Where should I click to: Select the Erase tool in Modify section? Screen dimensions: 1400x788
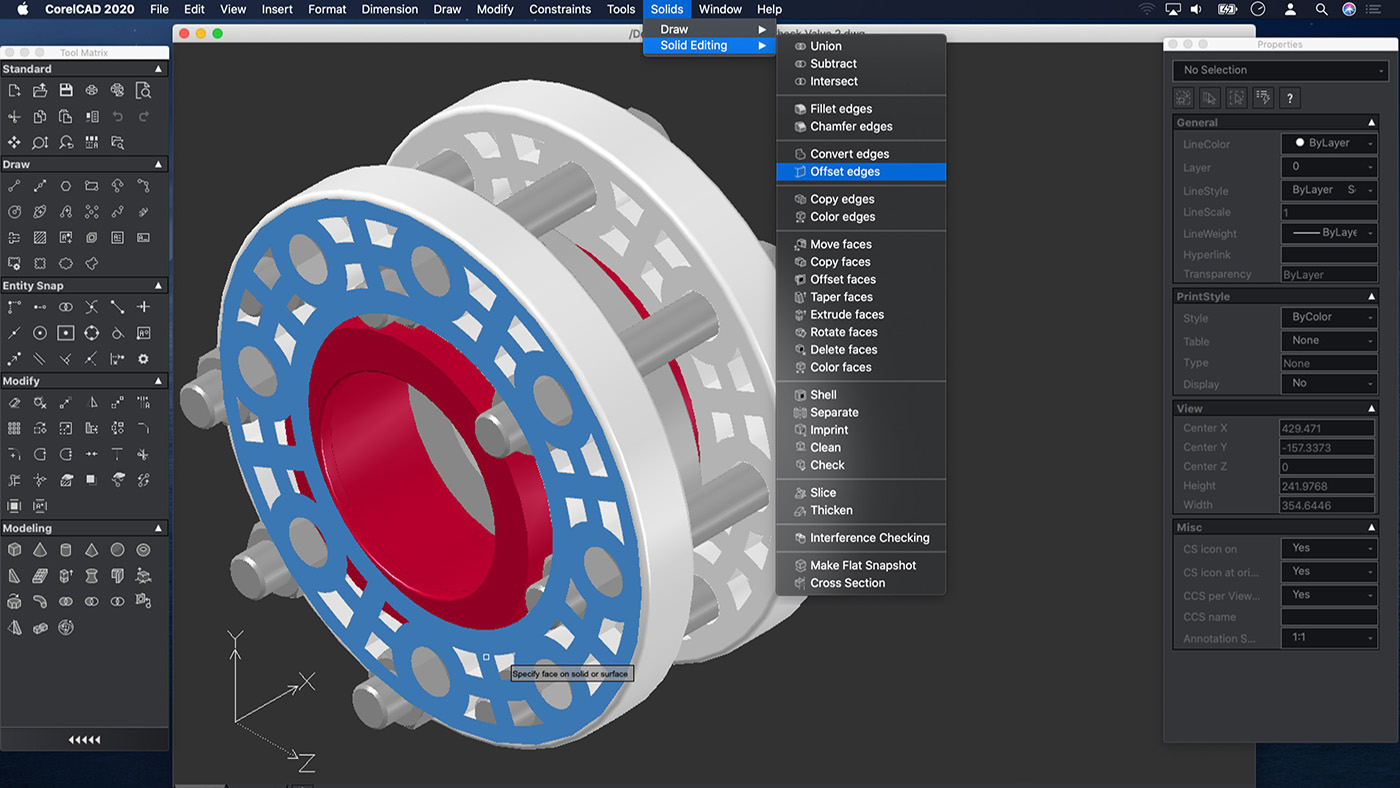pos(14,403)
